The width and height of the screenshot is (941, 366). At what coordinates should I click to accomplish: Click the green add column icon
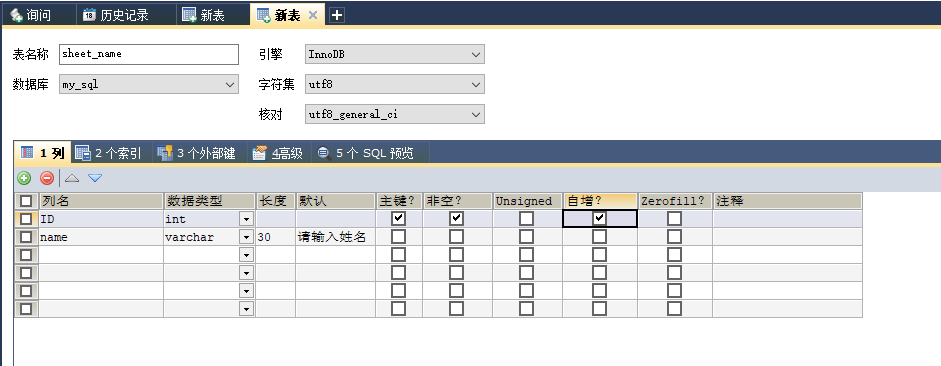[24, 178]
